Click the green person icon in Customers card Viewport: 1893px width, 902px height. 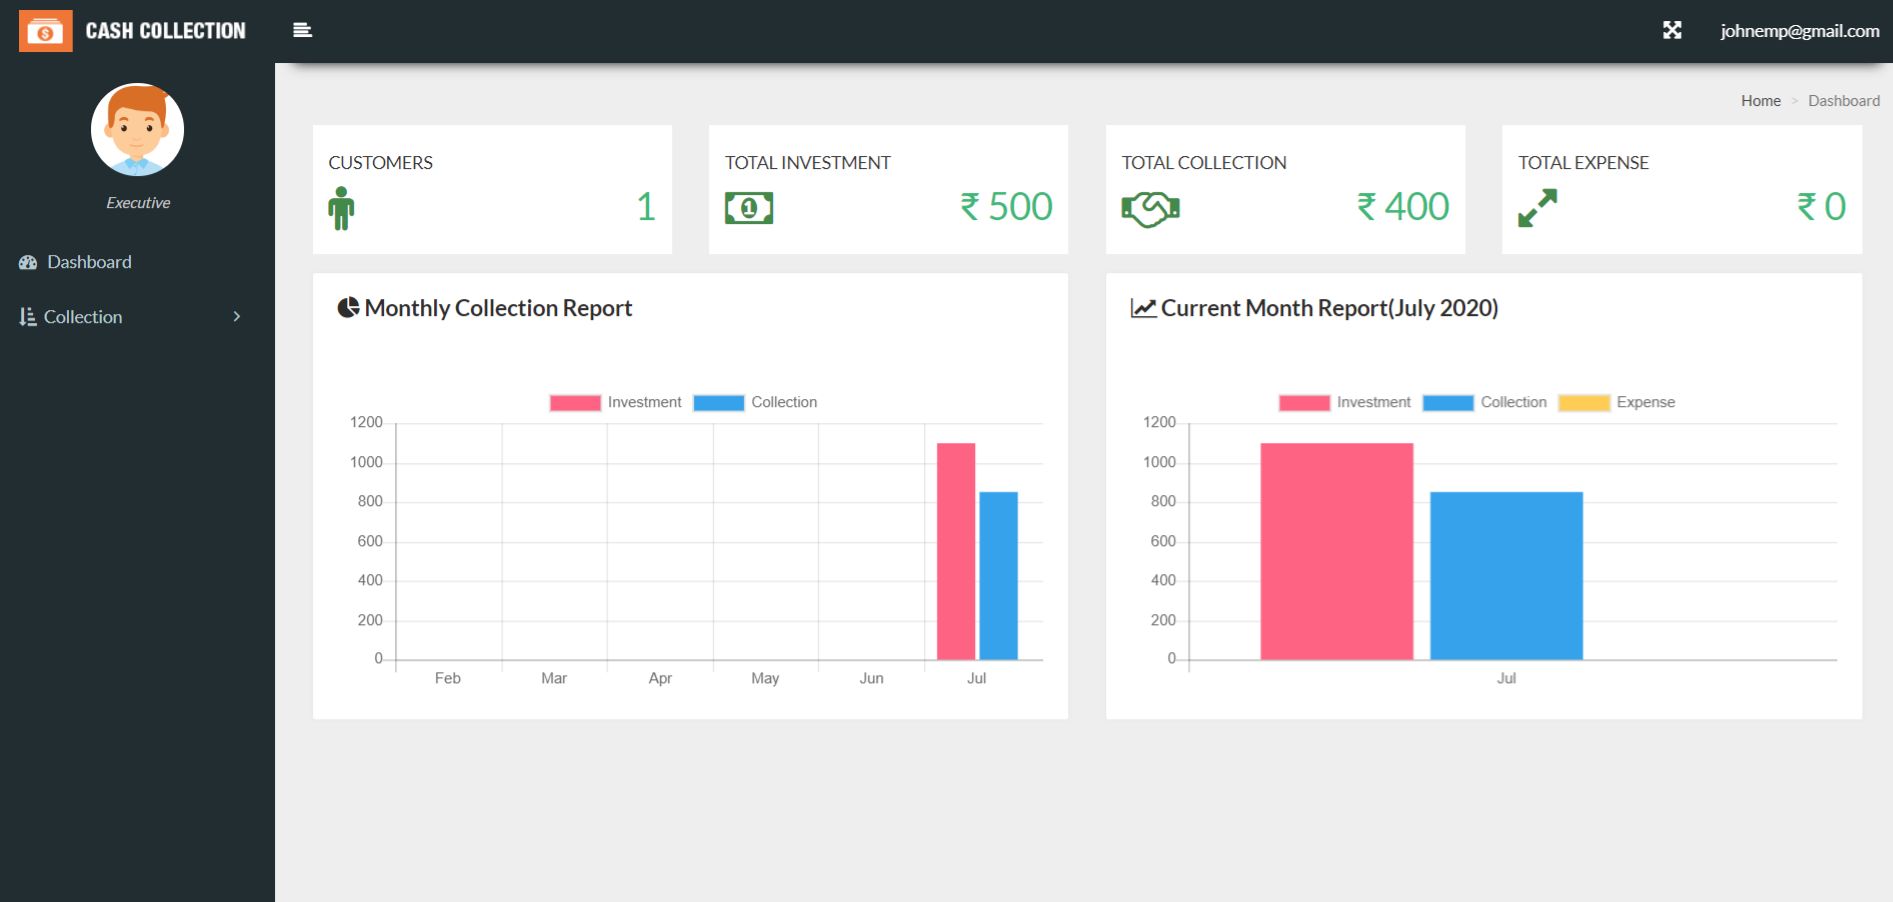point(341,208)
